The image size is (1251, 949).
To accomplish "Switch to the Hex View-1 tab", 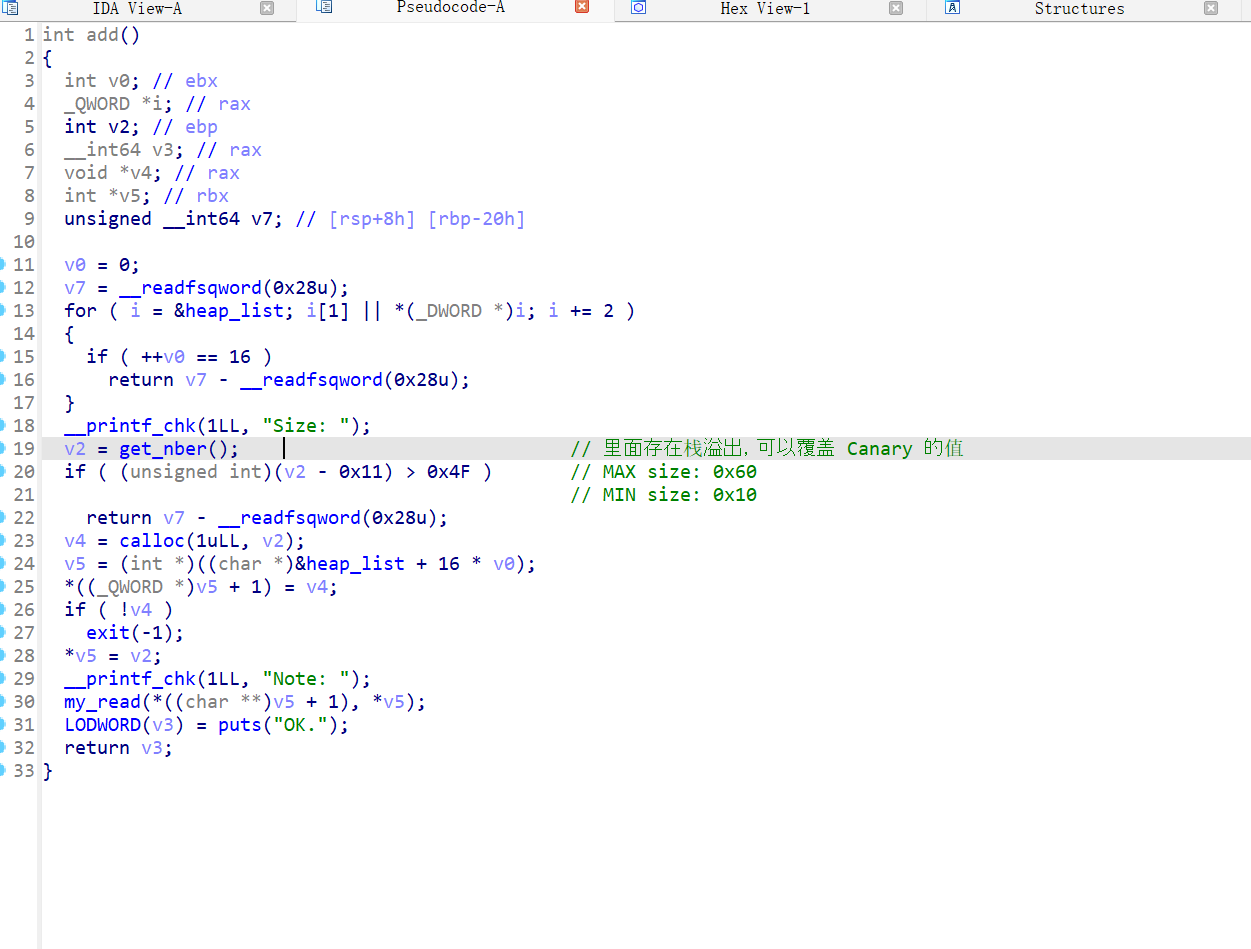I will pos(764,9).
